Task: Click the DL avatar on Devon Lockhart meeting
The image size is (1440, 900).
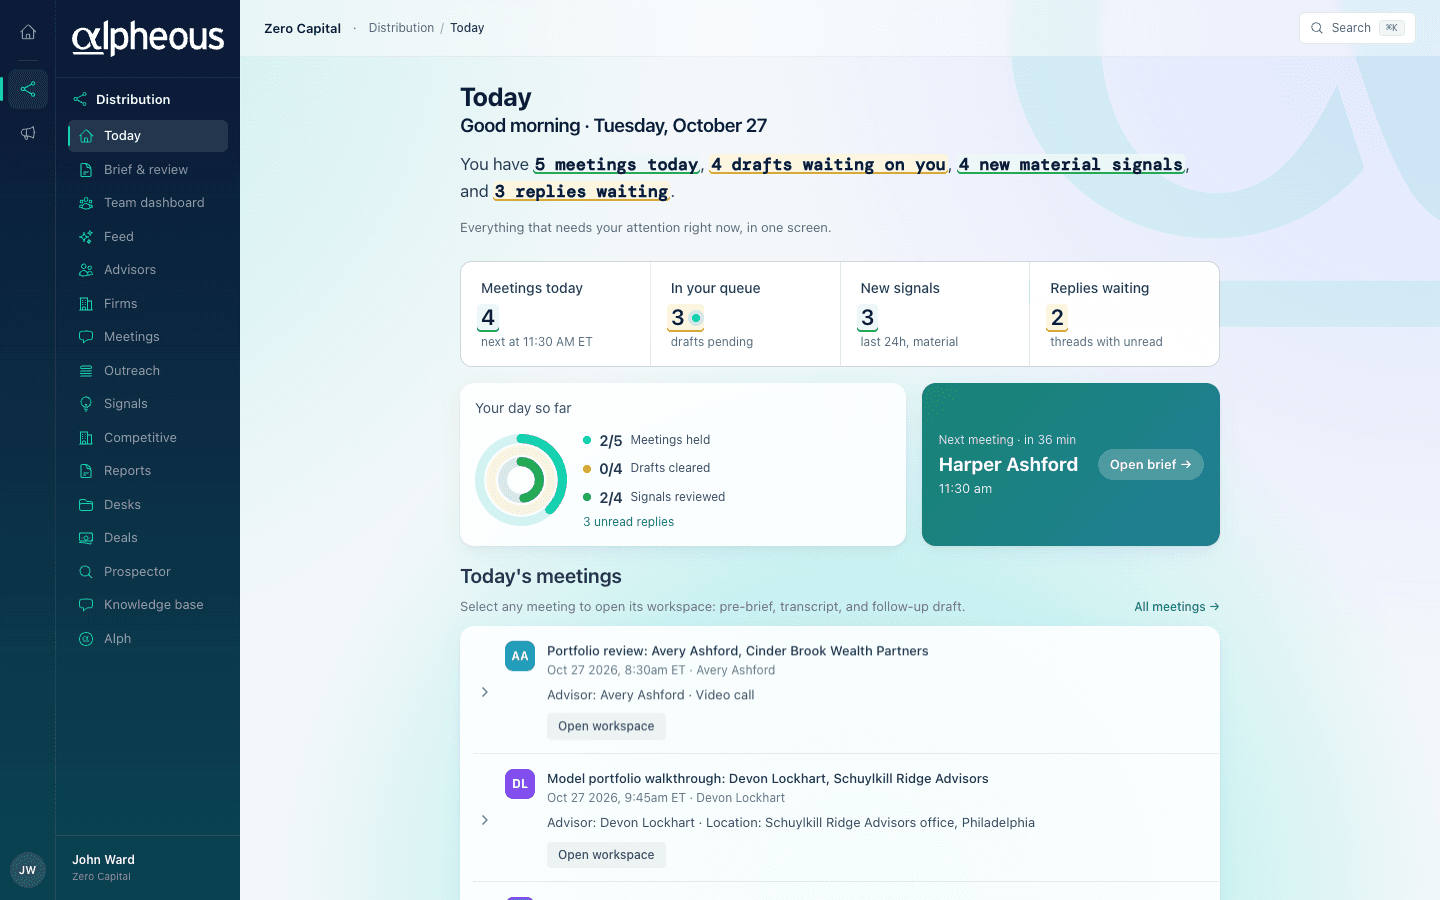Action: tap(520, 784)
